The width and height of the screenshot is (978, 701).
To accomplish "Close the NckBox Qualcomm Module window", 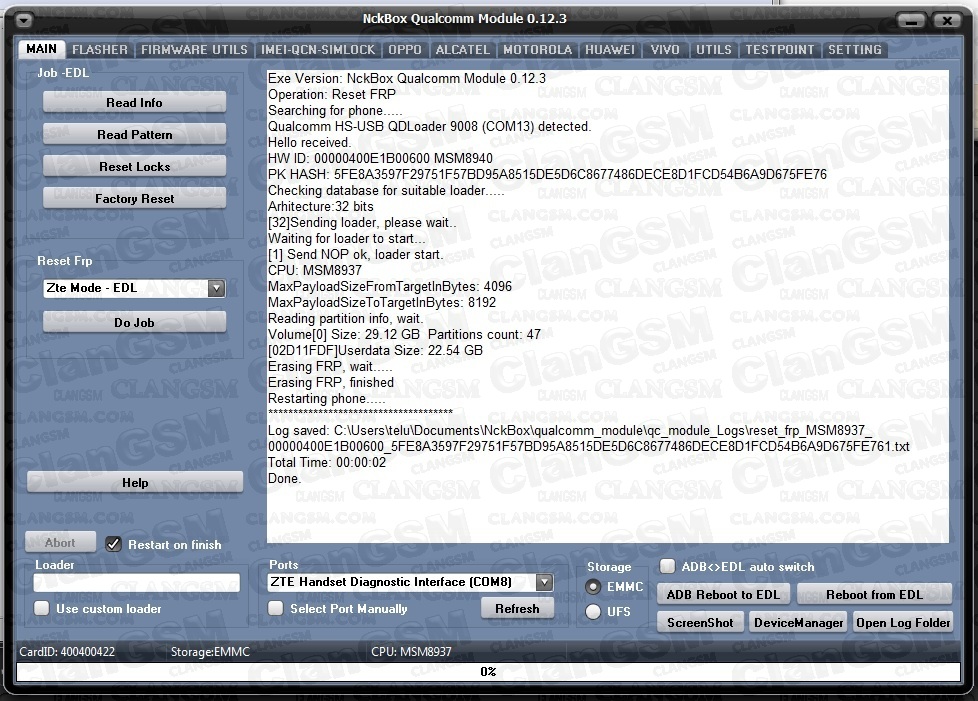I will [x=947, y=21].
